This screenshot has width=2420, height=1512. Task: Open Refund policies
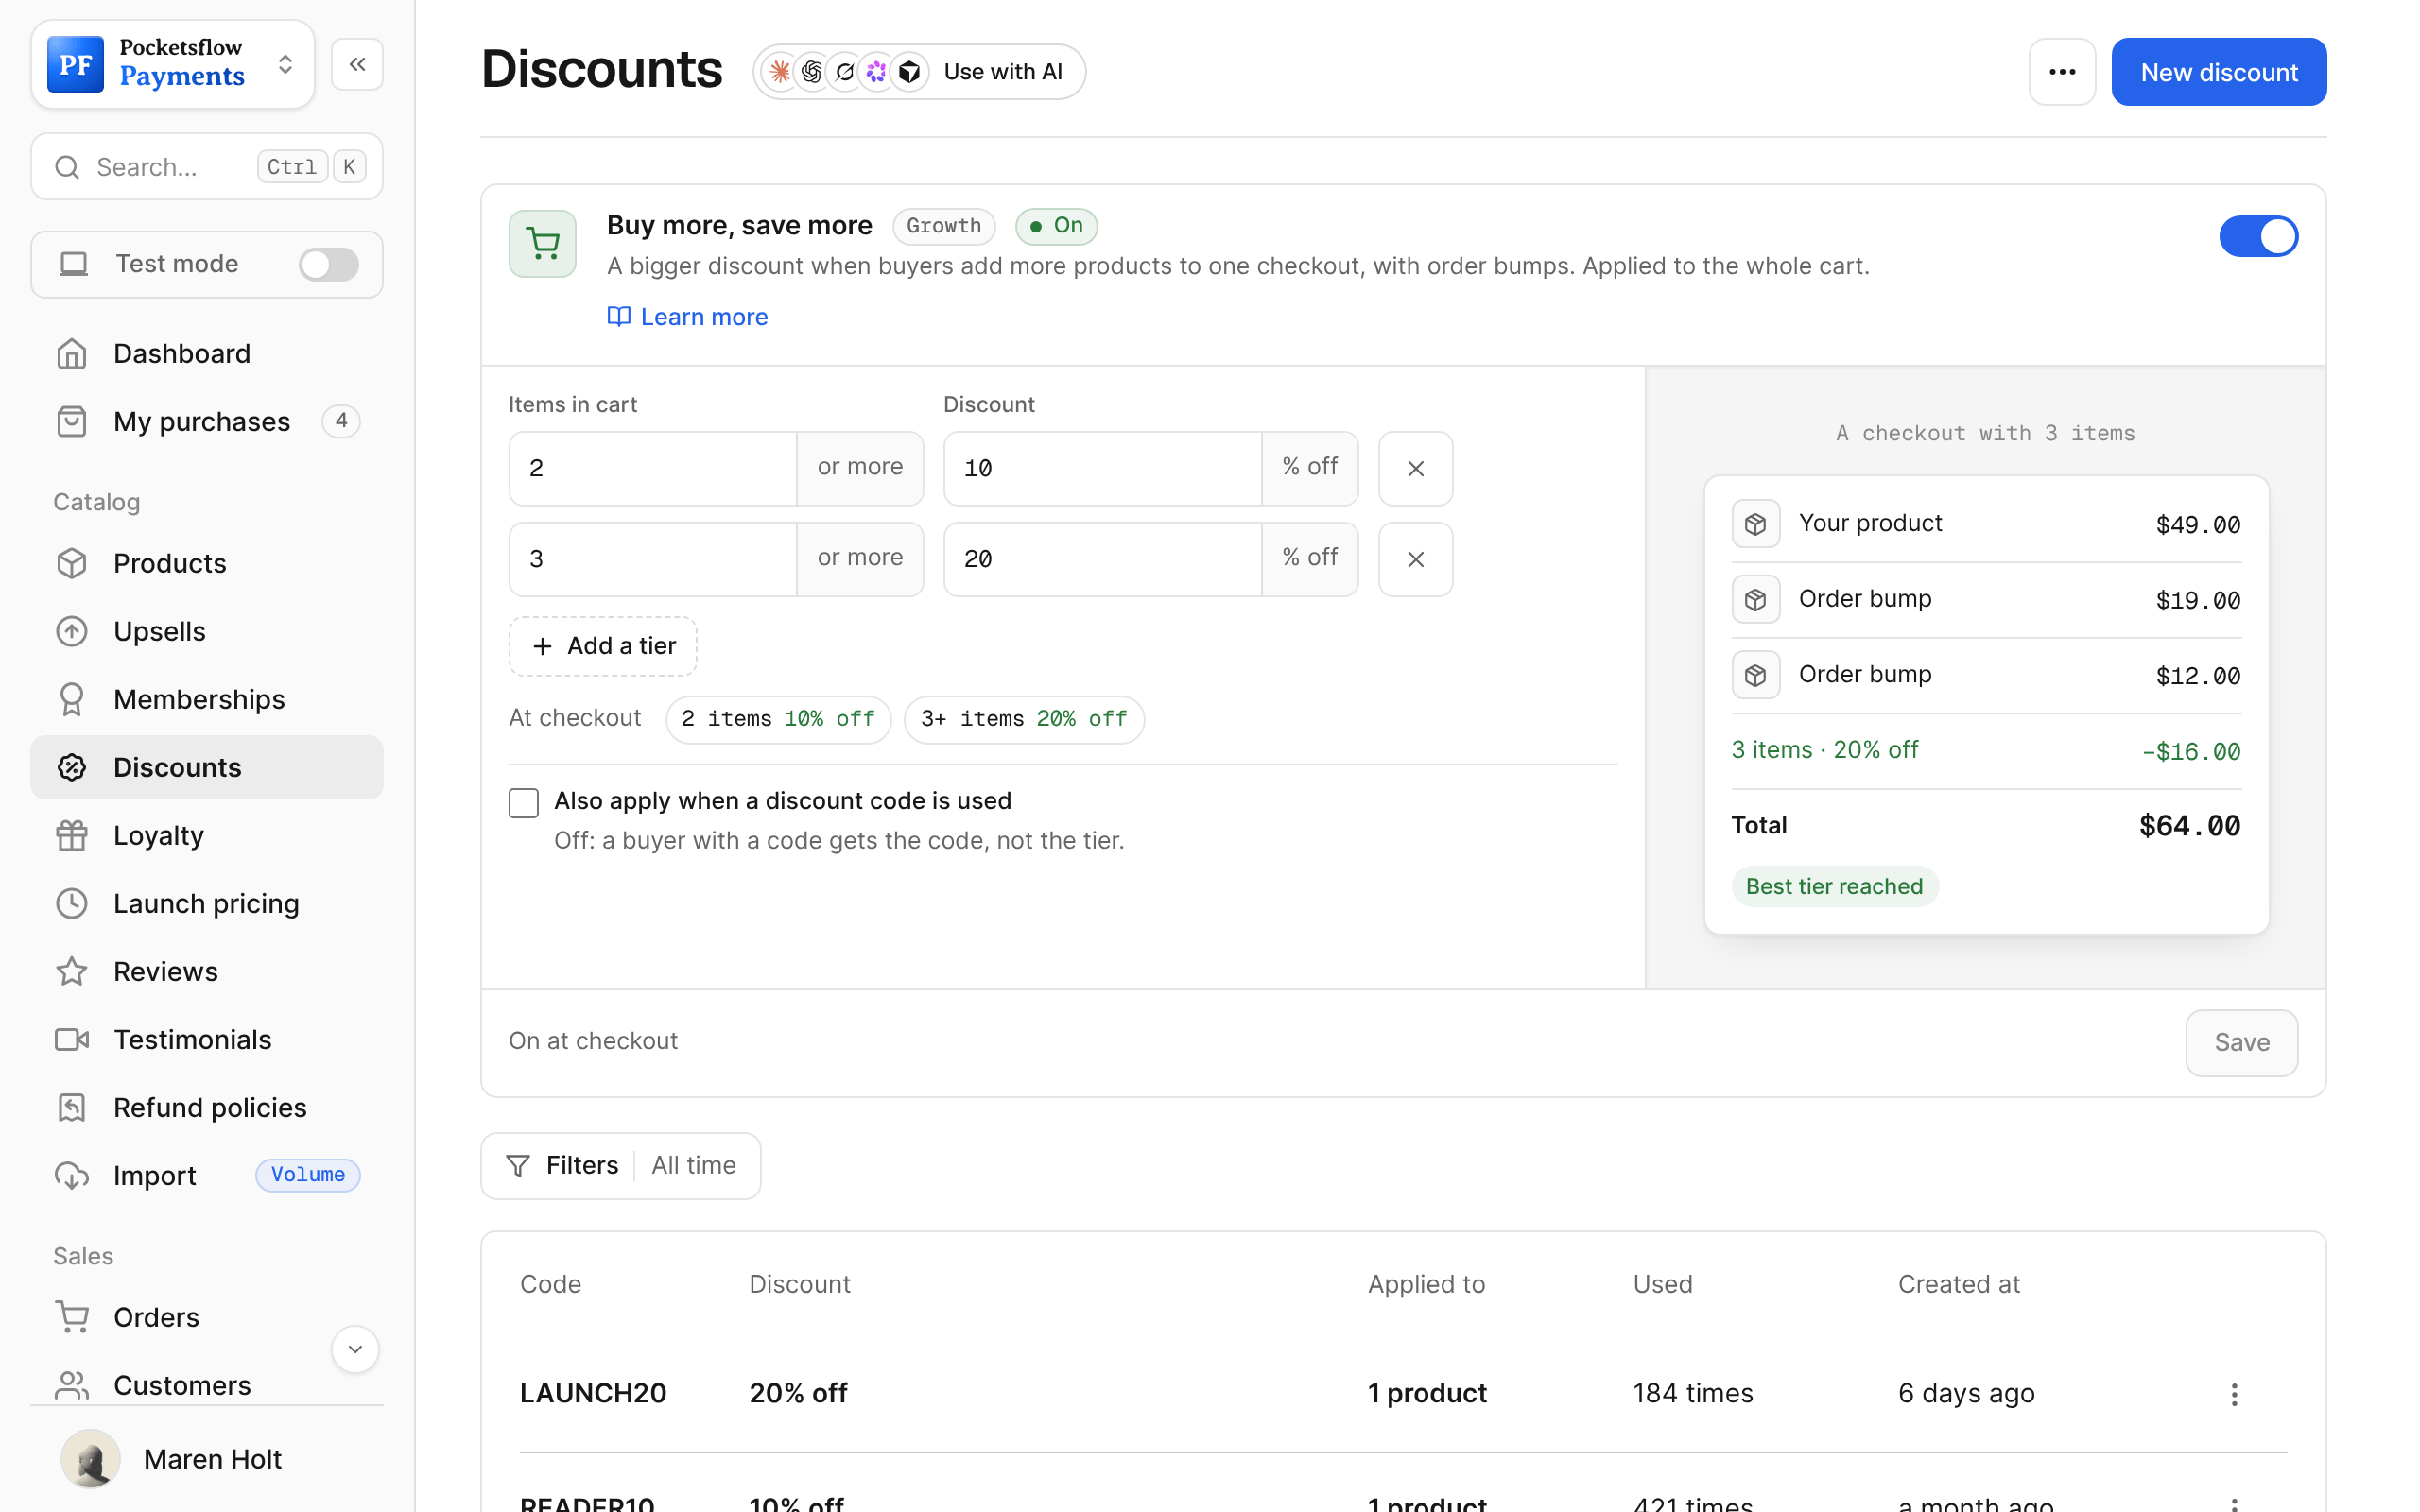207,1108
